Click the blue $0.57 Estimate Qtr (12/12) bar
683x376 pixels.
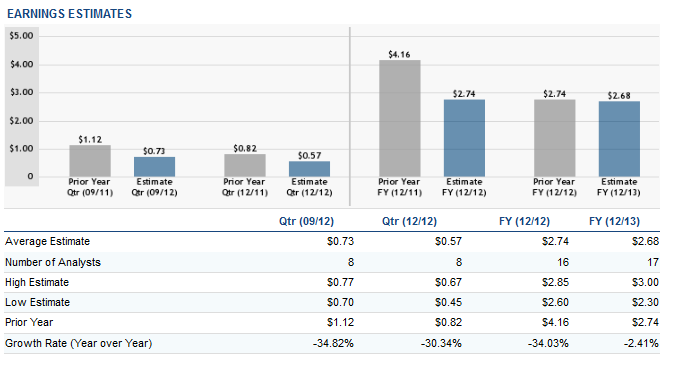pos(309,169)
